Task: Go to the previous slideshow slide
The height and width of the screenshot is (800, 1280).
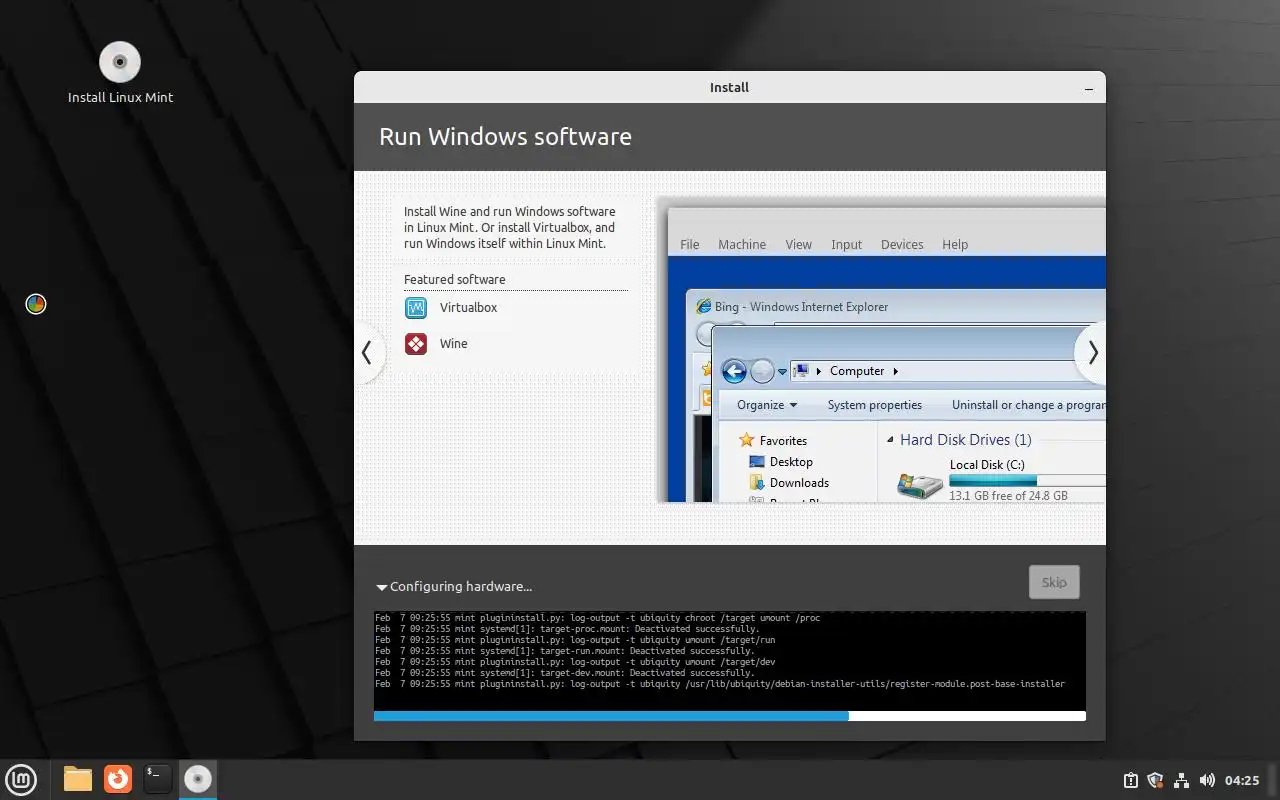Action: click(367, 352)
